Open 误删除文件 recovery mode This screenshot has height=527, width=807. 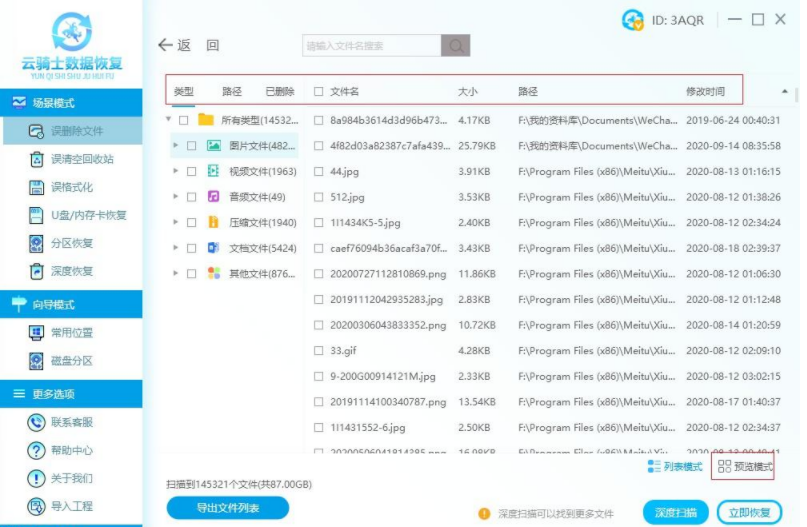click(x=72, y=131)
